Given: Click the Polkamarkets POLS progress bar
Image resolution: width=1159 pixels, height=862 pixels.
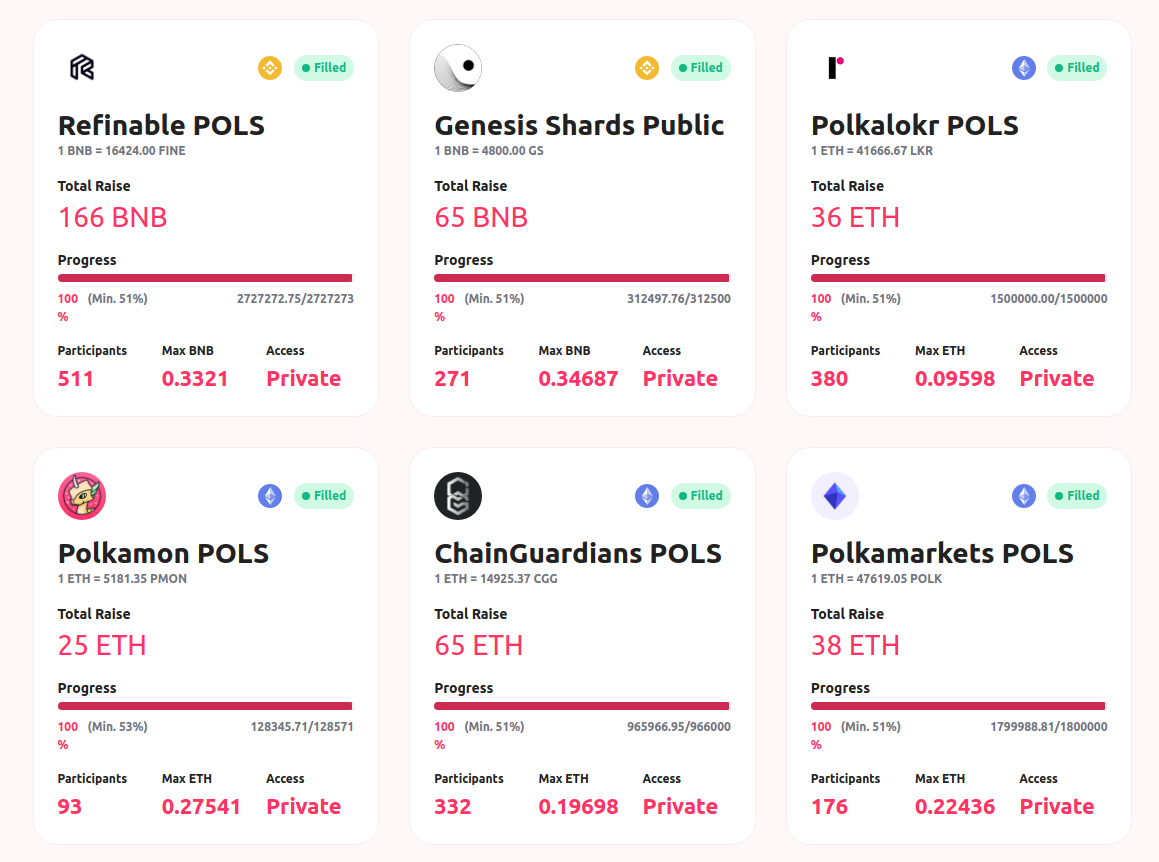Looking at the screenshot, I should [x=958, y=706].
